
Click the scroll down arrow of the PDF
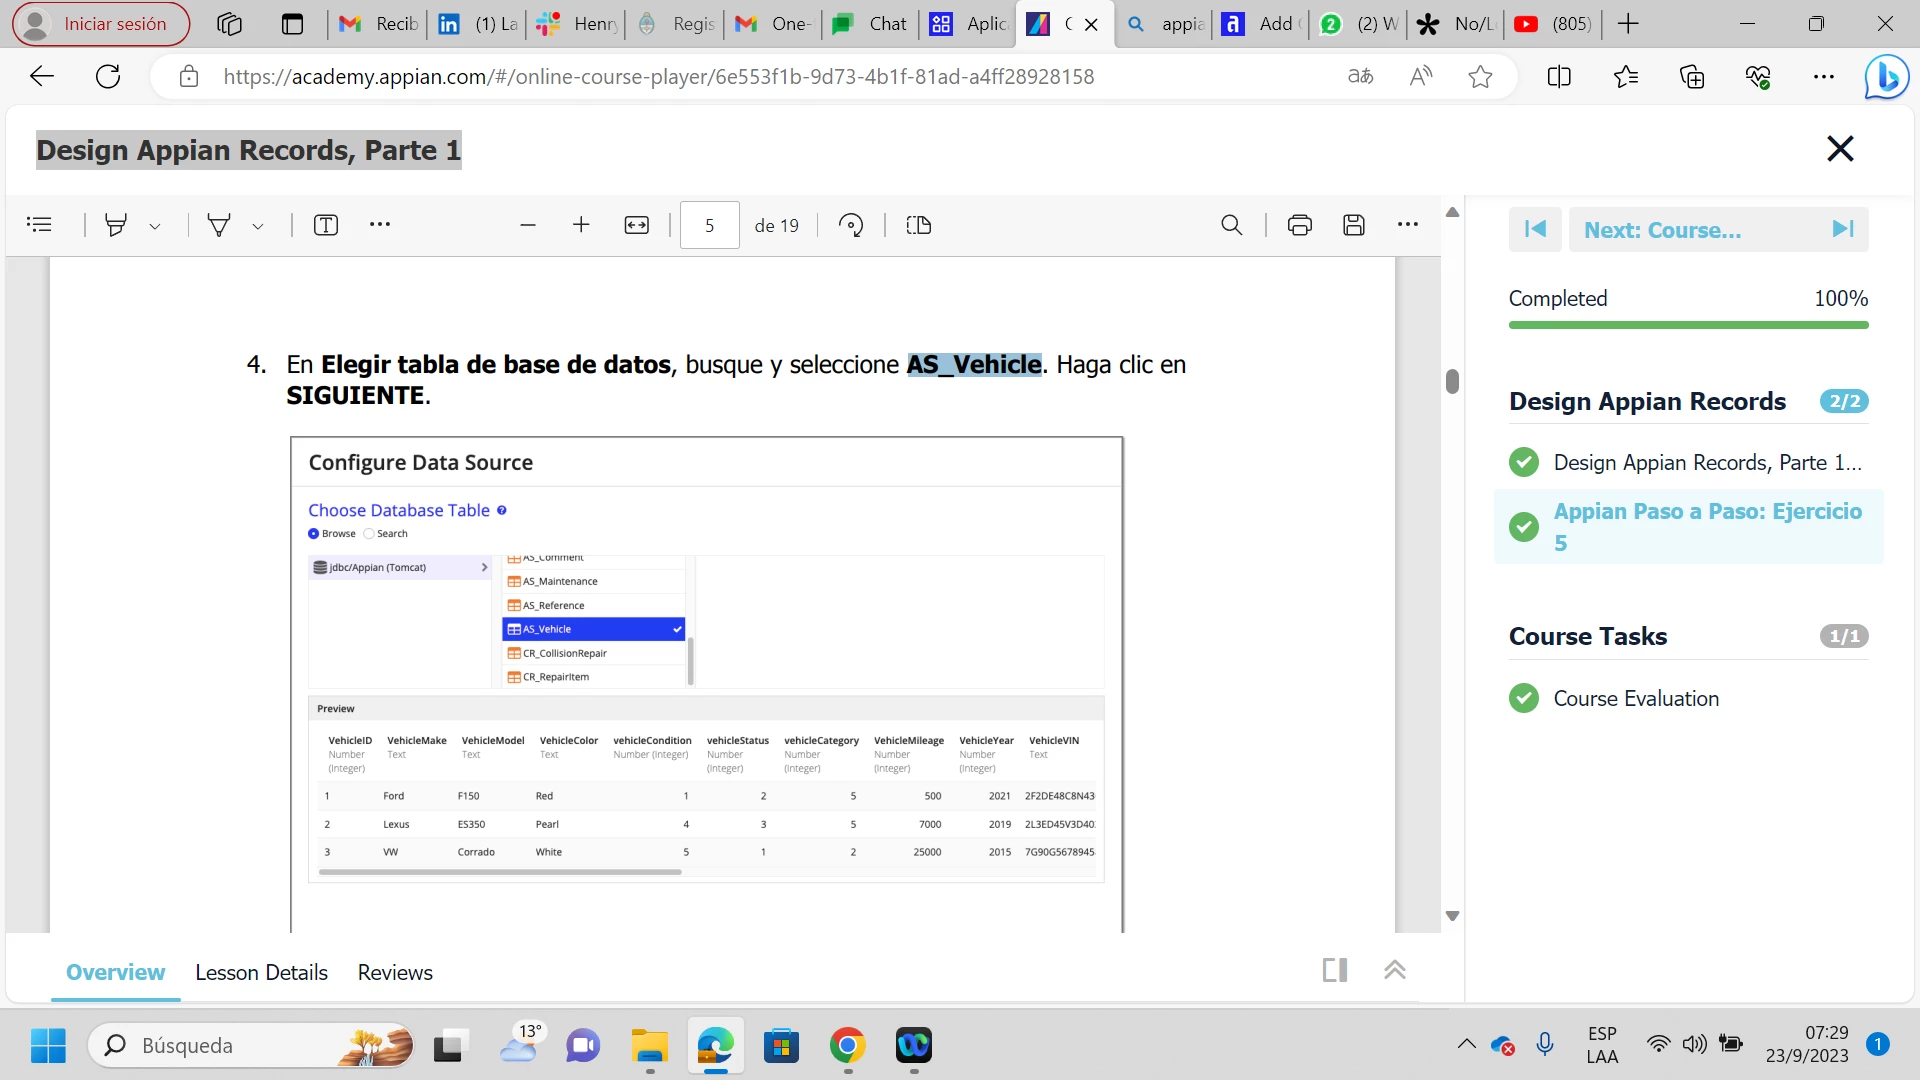(1453, 916)
